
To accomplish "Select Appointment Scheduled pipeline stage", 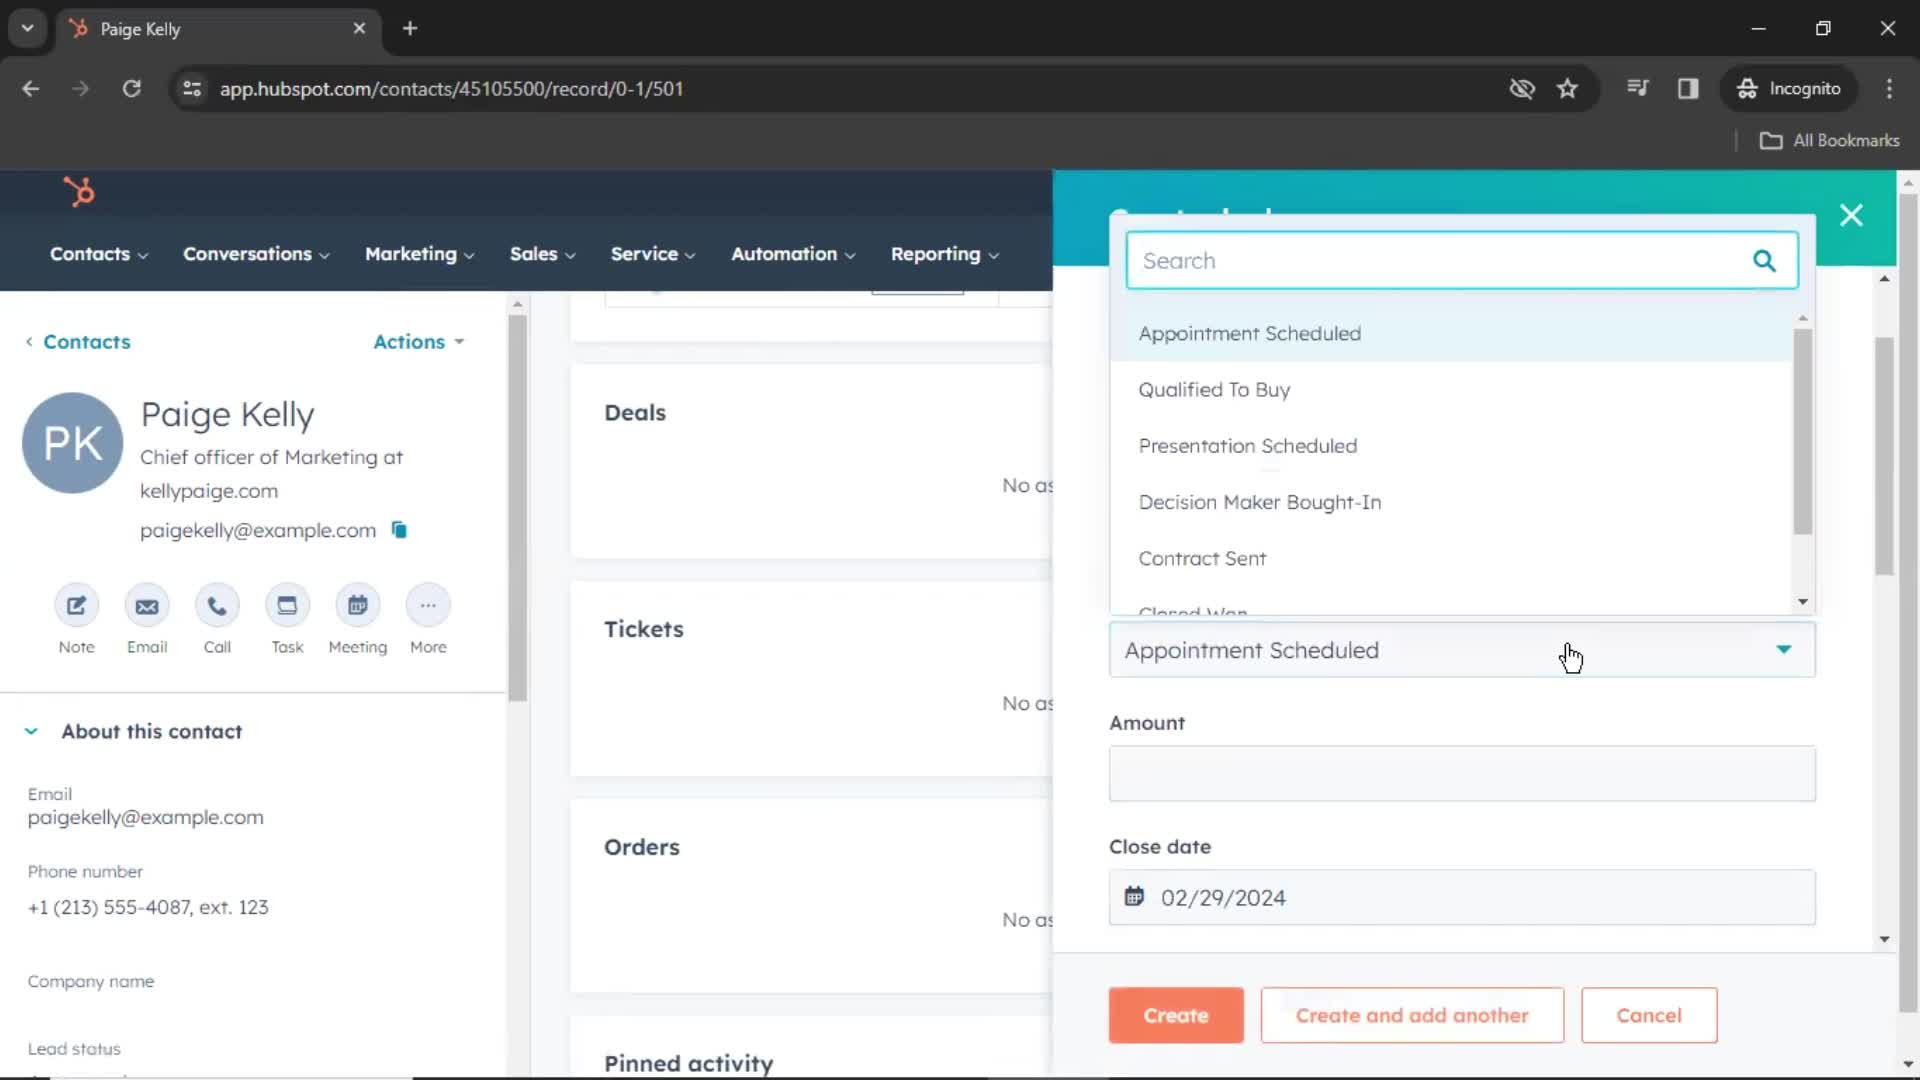I will point(1250,332).
